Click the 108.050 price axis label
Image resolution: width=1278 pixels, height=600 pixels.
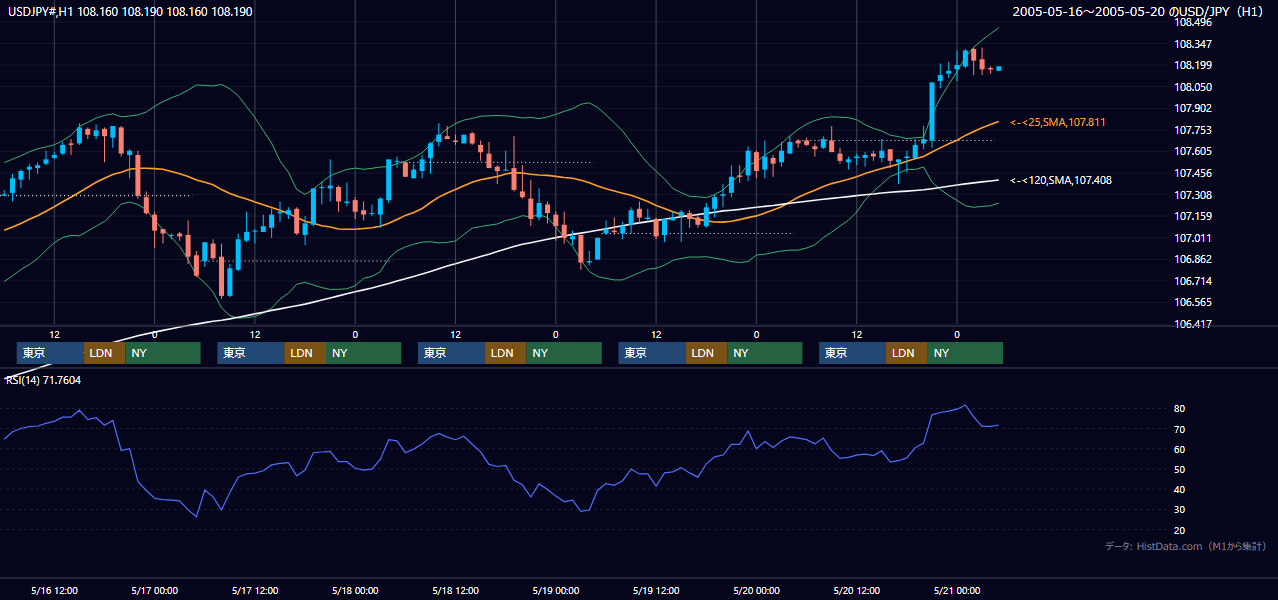coord(1194,87)
